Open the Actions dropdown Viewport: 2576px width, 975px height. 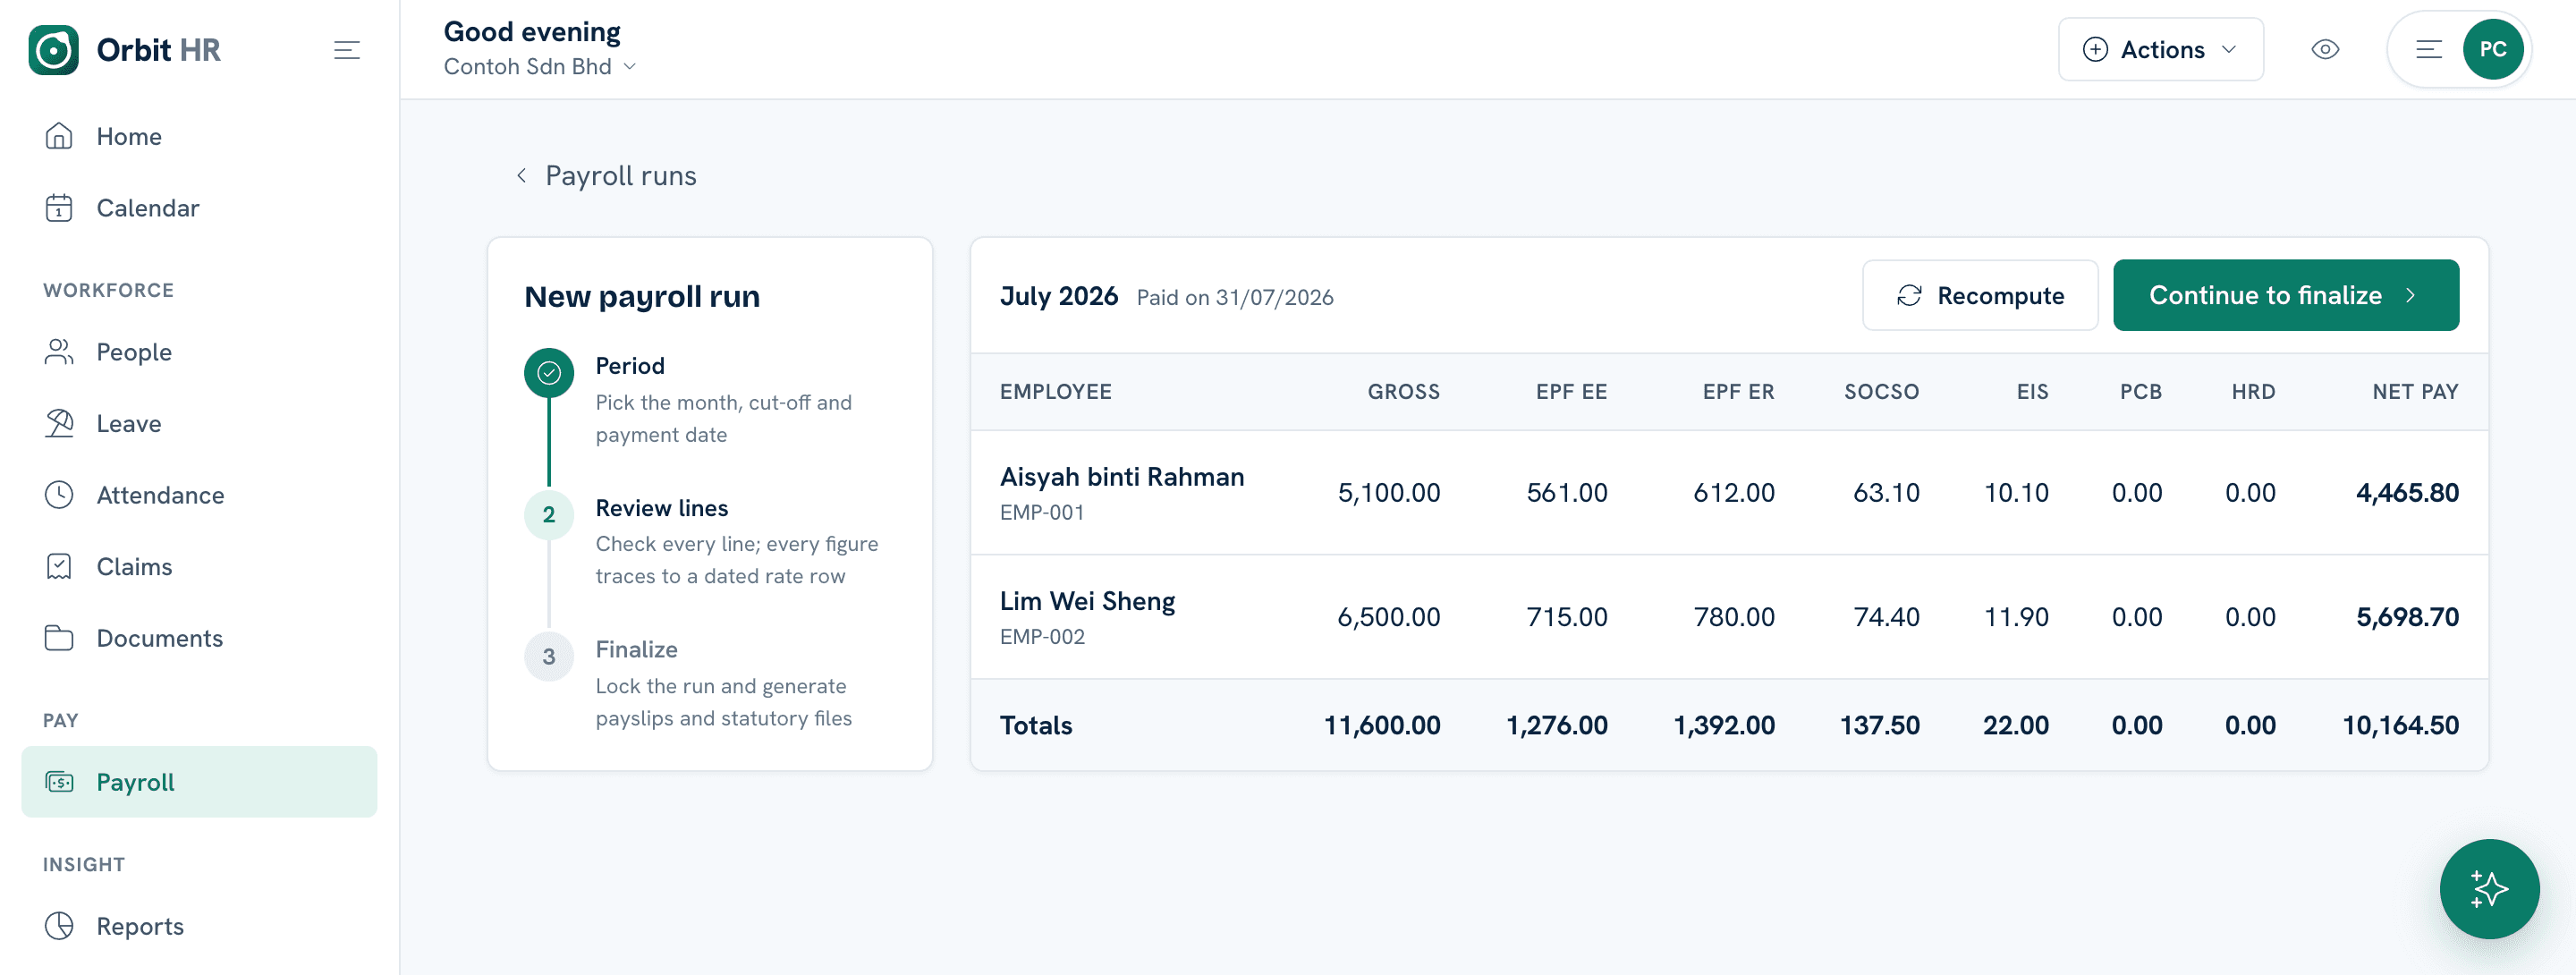[2160, 49]
